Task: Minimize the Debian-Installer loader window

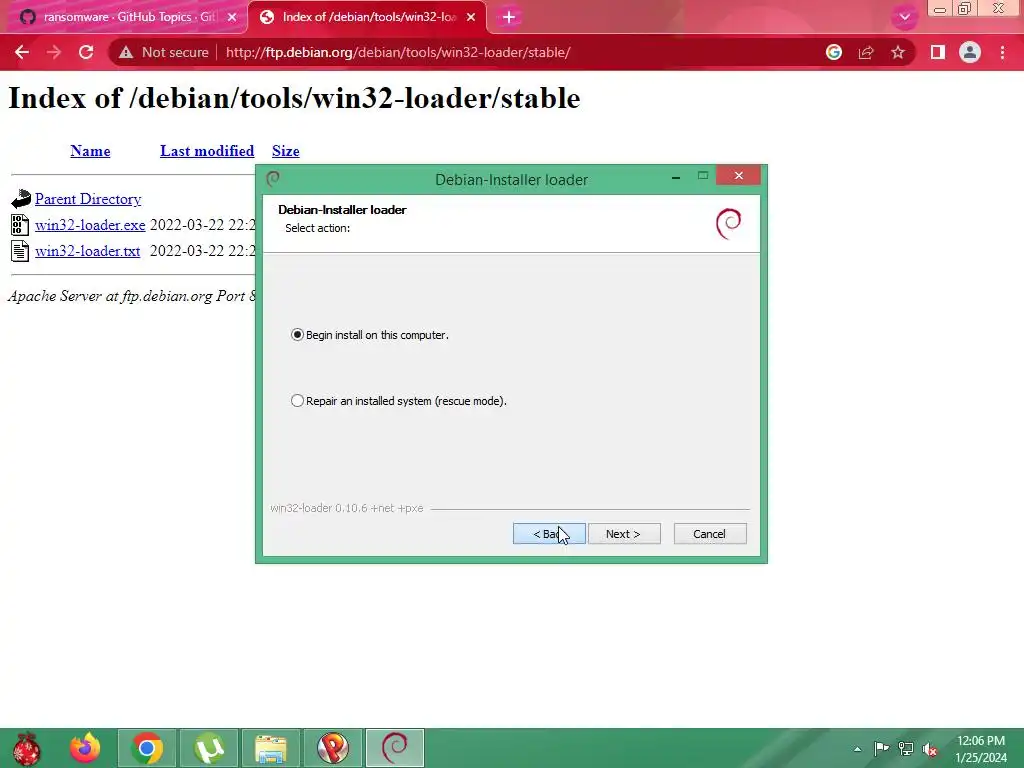Action: [676, 176]
